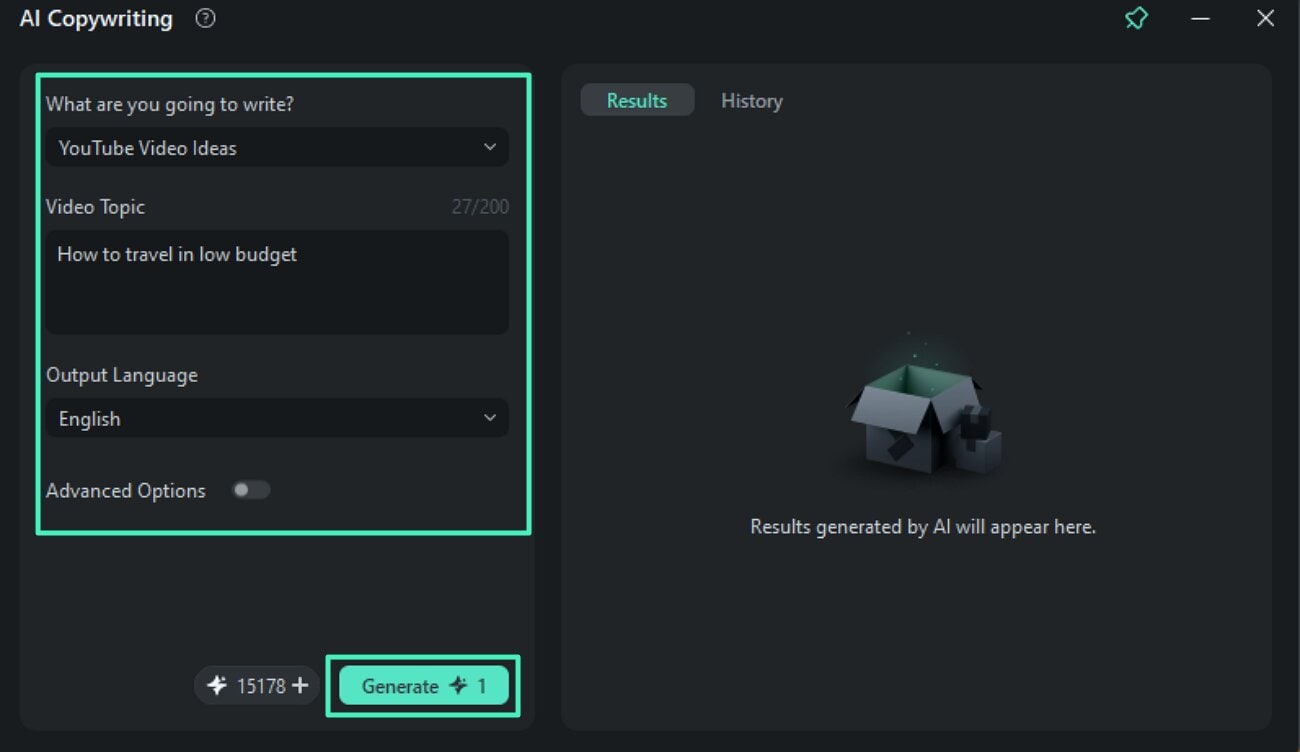Click the 'What are you going to write?' label
The height and width of the screenshot is (752, 1300).
(x=170, y=104)
